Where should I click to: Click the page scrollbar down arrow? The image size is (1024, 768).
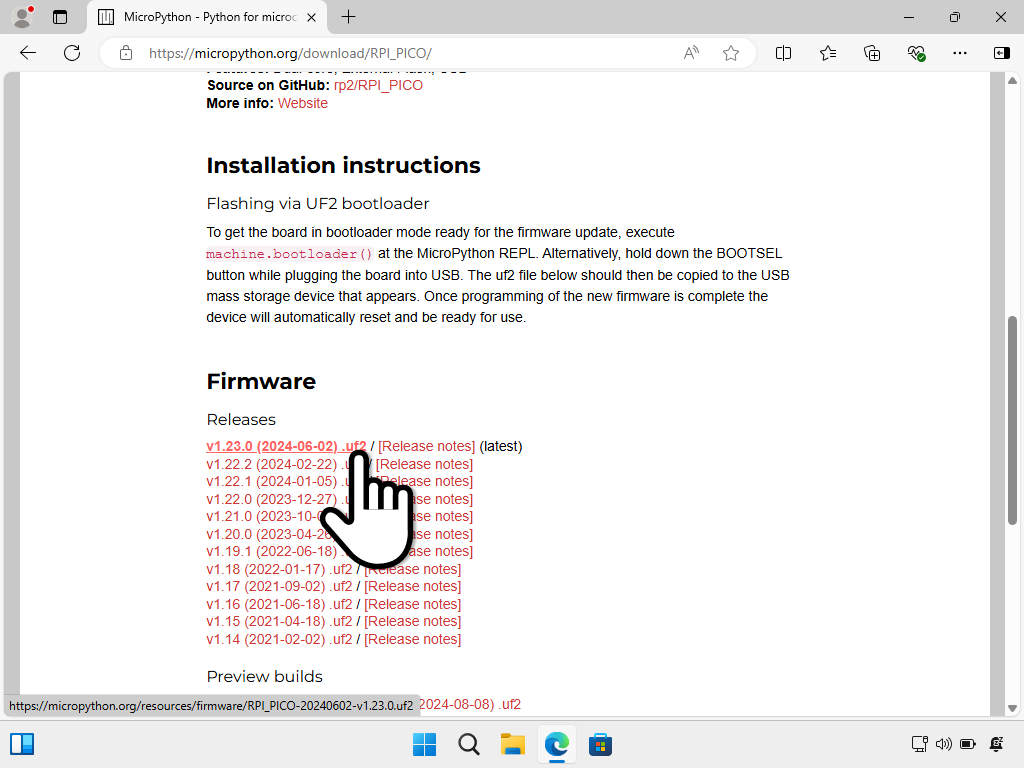[x=1012, y=708]
